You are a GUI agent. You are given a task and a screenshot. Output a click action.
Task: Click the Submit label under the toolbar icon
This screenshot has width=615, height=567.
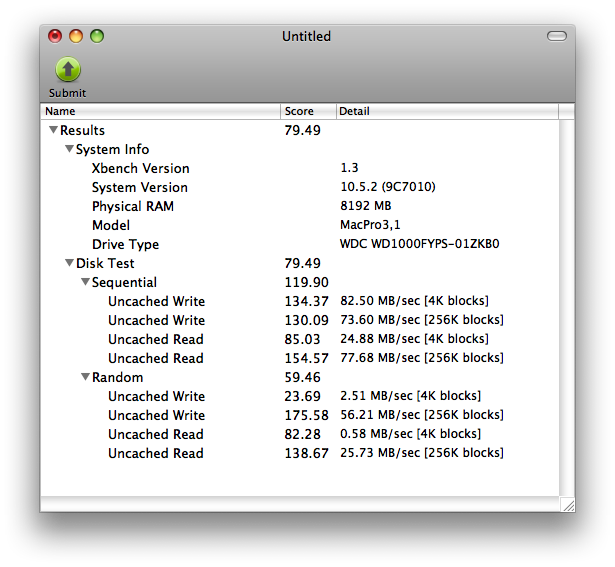[x=67, y=93]
